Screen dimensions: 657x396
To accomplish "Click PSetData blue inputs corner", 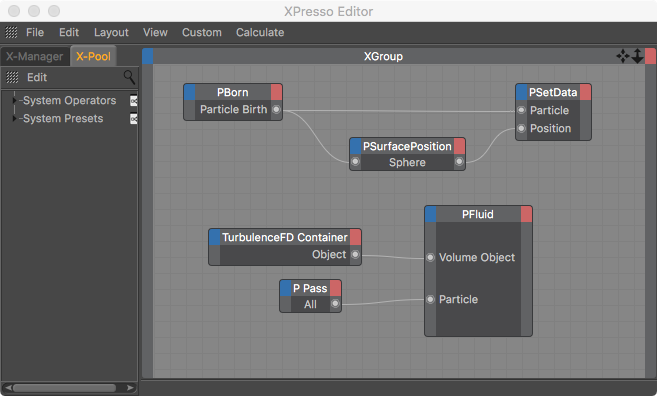I will pos(522,92).
